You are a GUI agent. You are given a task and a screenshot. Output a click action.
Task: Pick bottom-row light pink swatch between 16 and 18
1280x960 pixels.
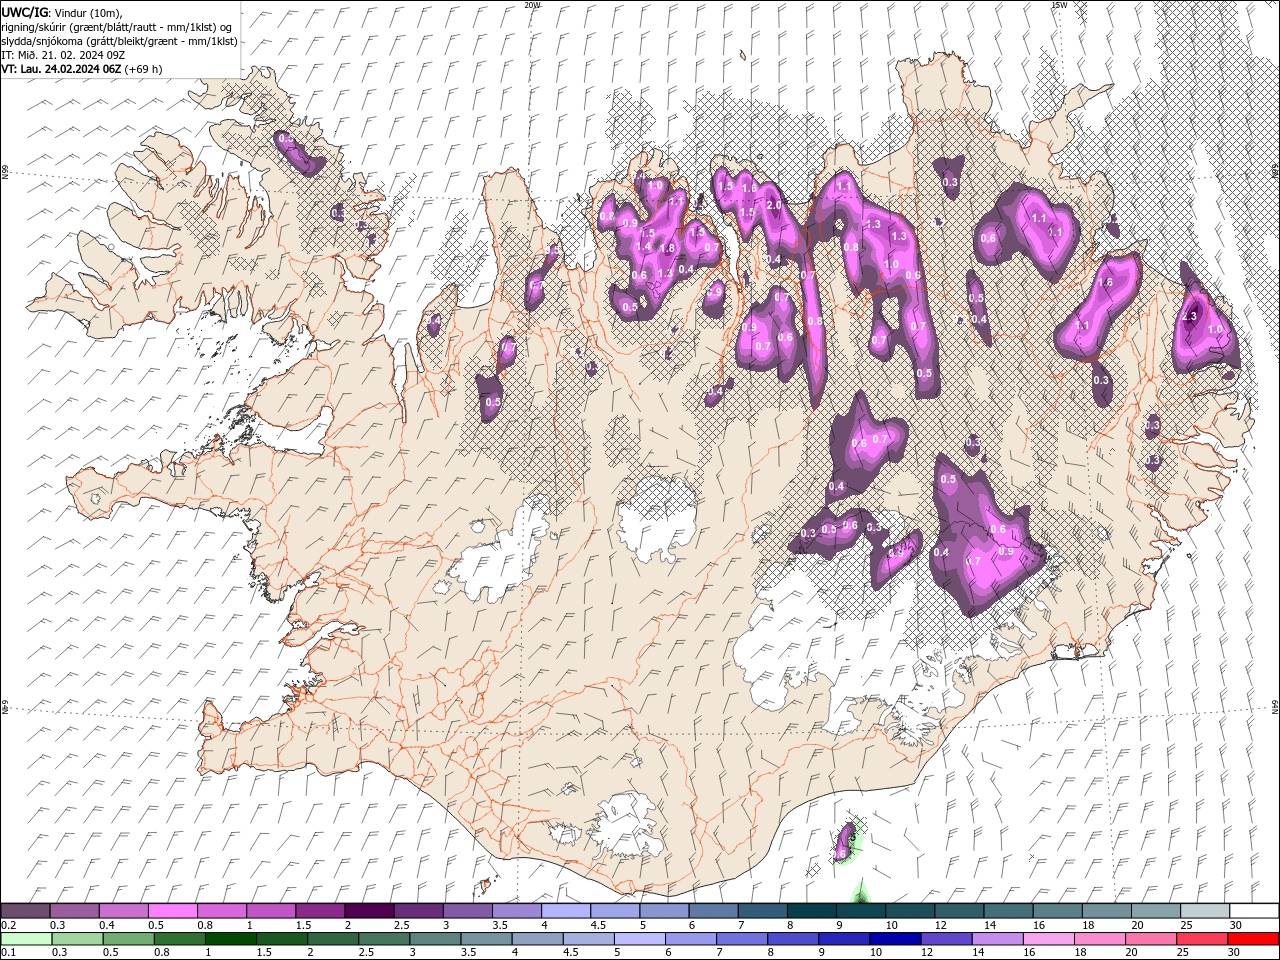1048,939
